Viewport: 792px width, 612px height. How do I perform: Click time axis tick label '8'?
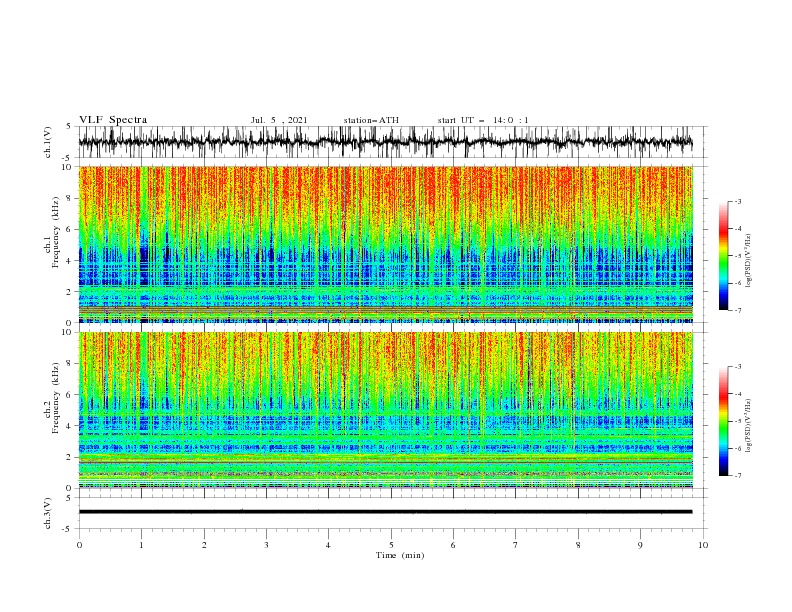[x=578, y=545]
